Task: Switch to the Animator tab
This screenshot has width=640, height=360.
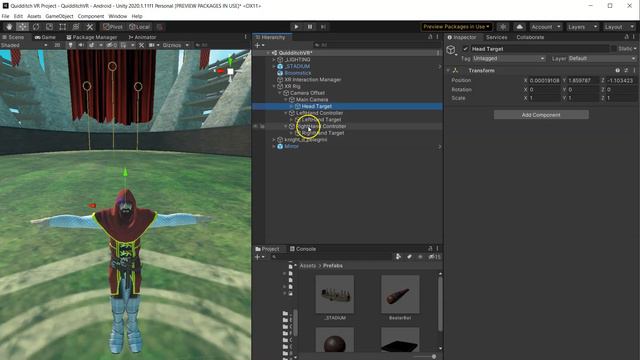Action: tap(142, 37)
